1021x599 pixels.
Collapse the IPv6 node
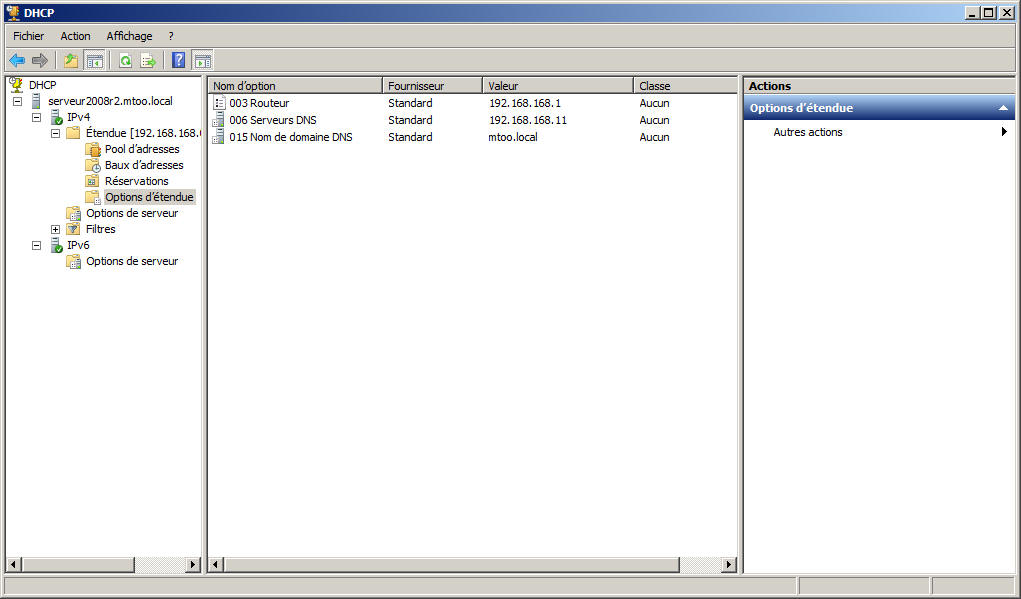click(36, 245)
